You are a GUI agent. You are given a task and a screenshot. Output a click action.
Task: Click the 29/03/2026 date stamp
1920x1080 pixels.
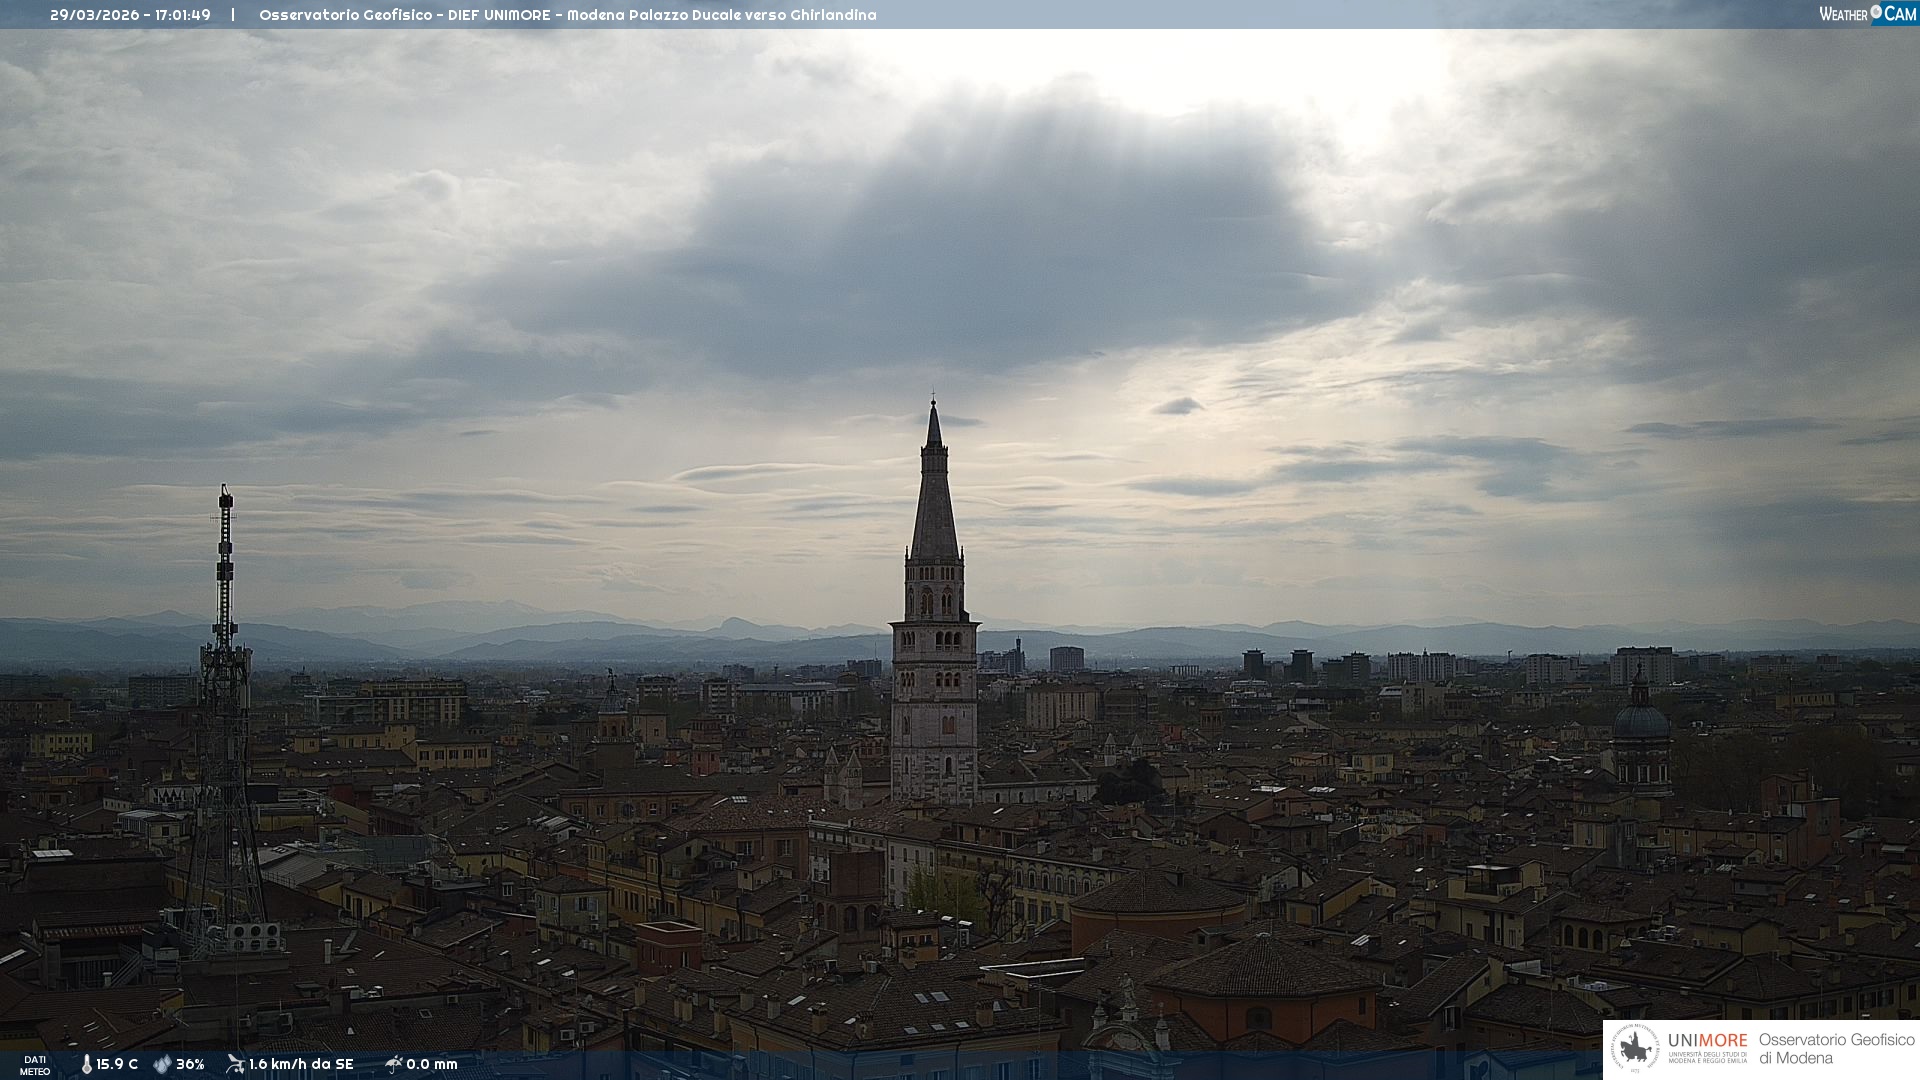point(96,15)
